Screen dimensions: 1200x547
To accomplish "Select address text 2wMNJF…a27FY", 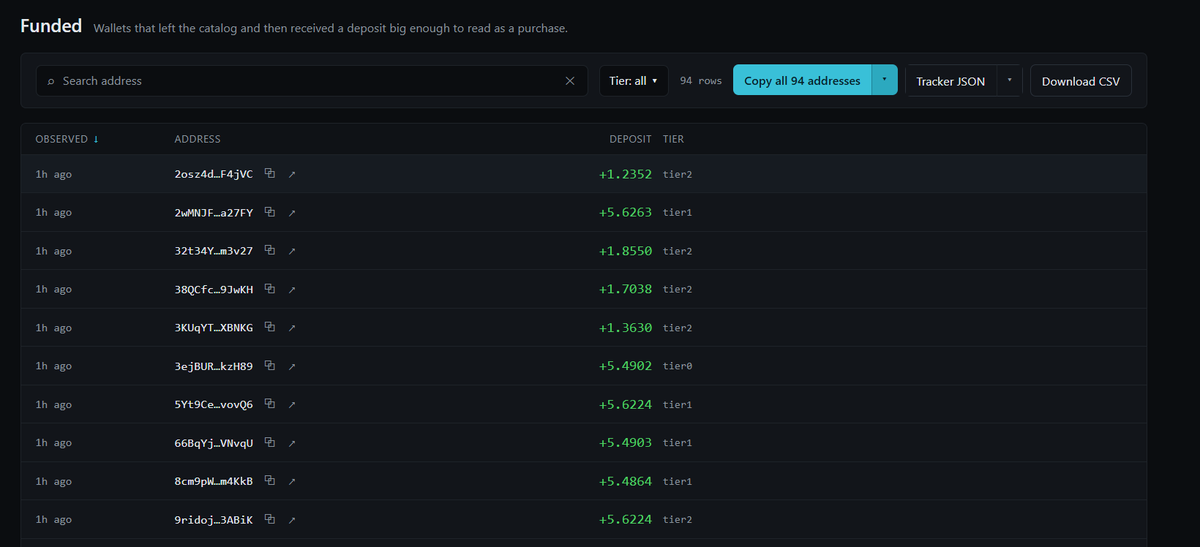I will click(x=214, y=212).
